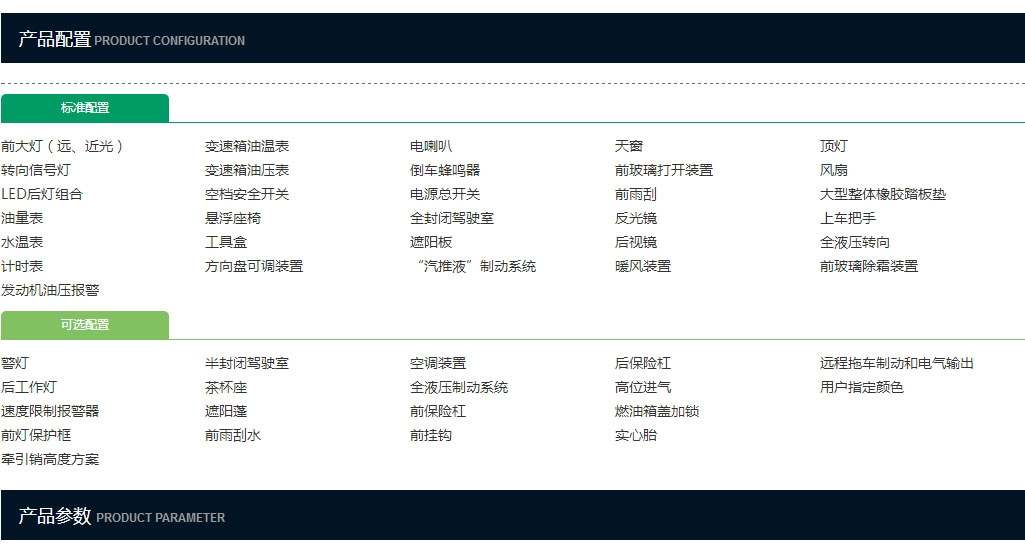Click 全液压转向 item
Viewport: 1025px width, 560px height.
[855, 242]
